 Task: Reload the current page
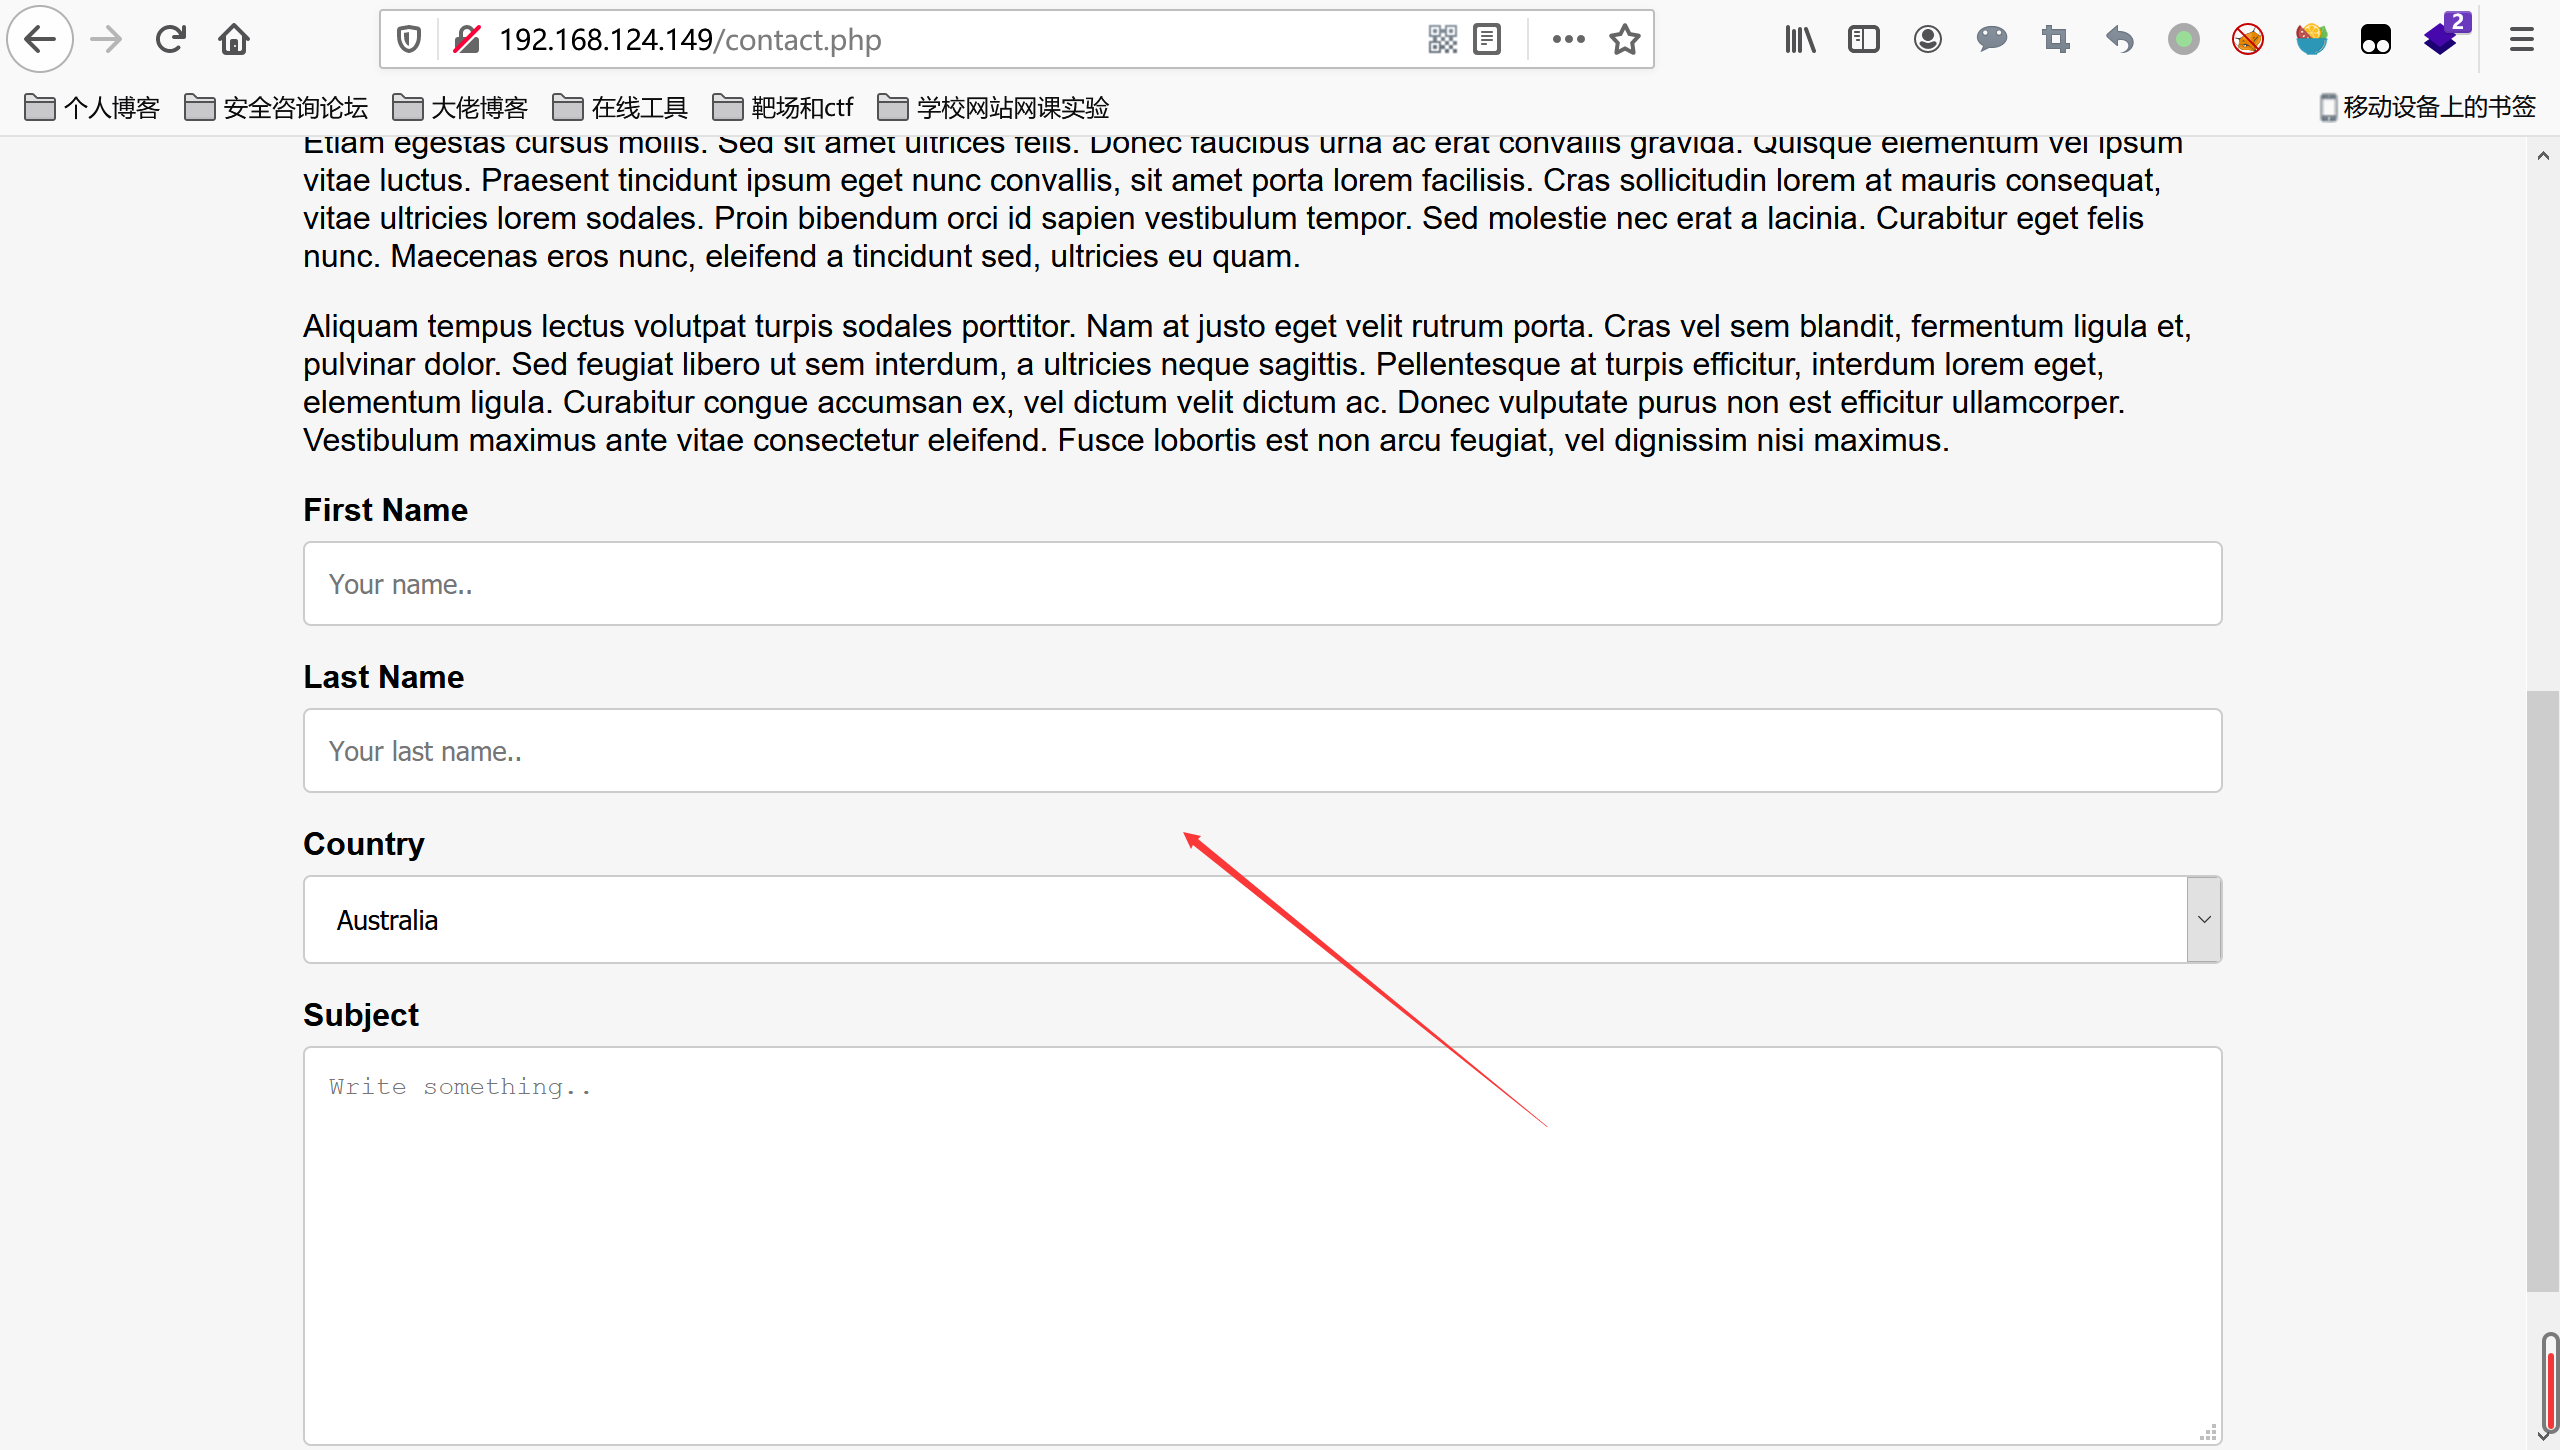(x=170, y=40)
